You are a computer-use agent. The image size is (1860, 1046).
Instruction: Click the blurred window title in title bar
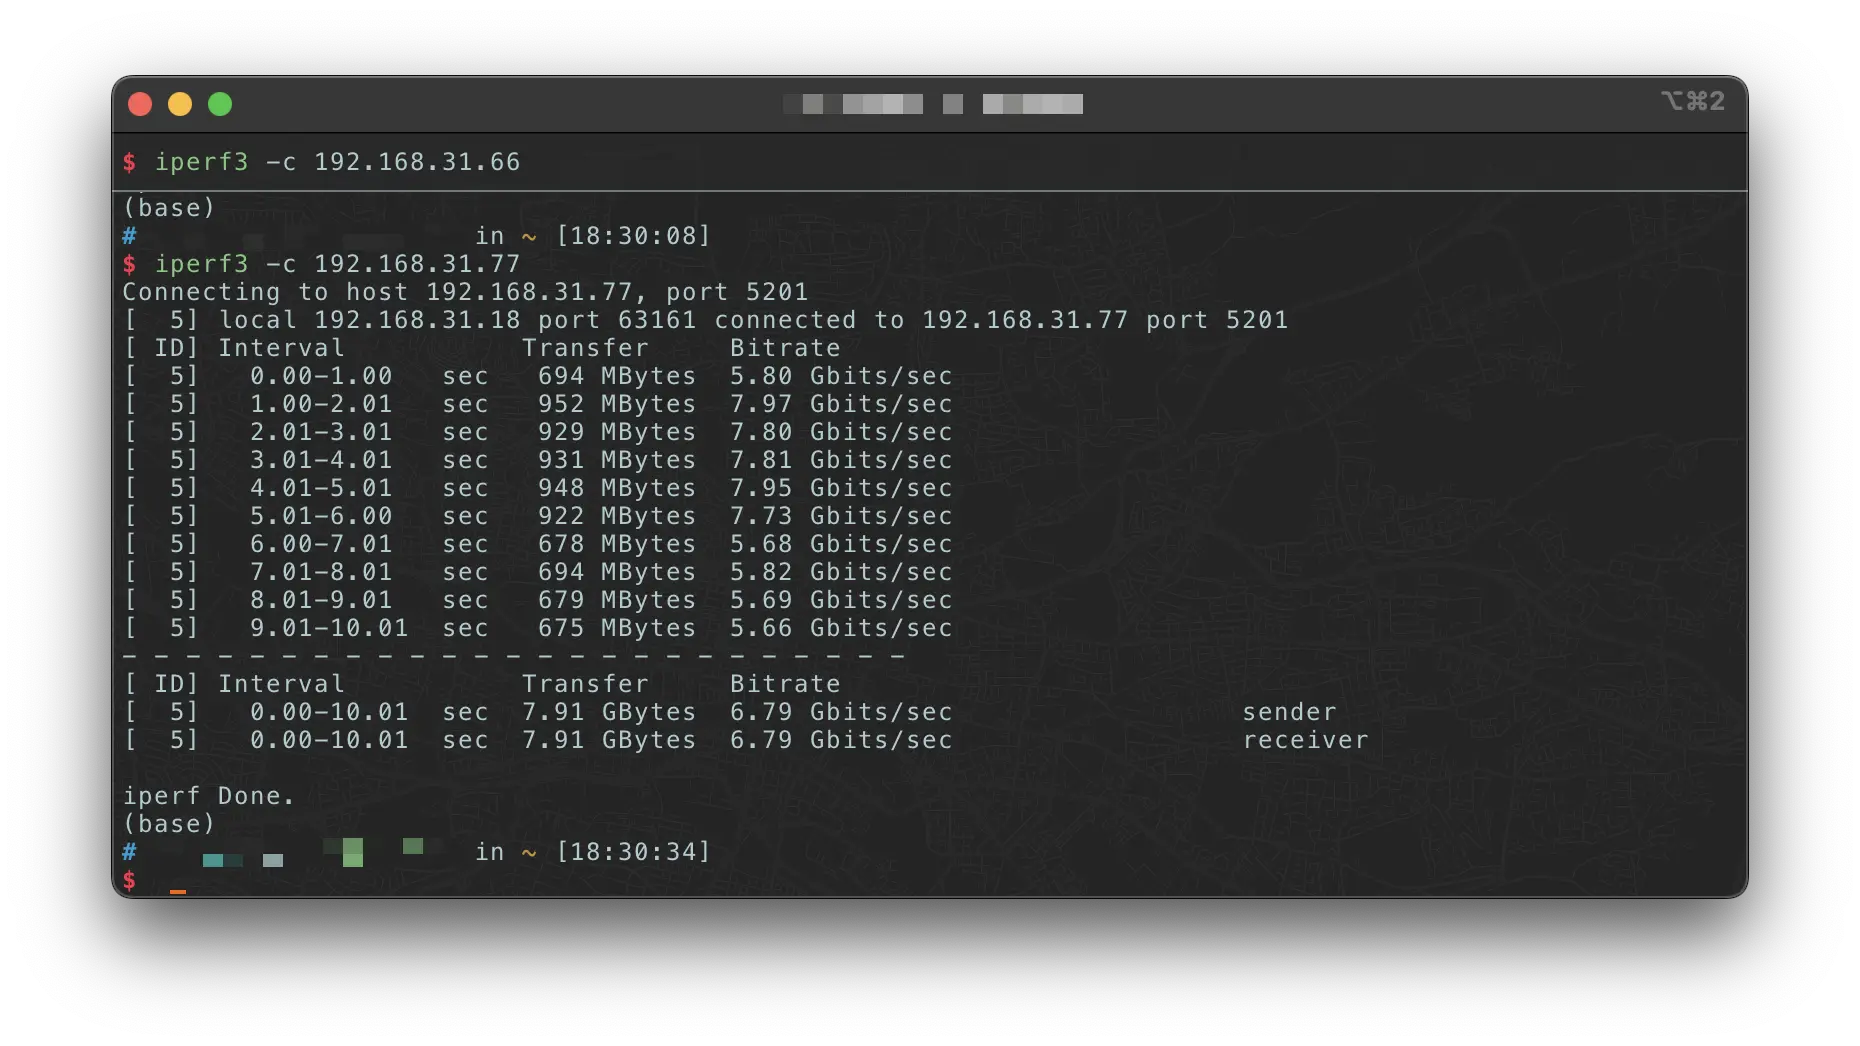(x=932, y=104)
